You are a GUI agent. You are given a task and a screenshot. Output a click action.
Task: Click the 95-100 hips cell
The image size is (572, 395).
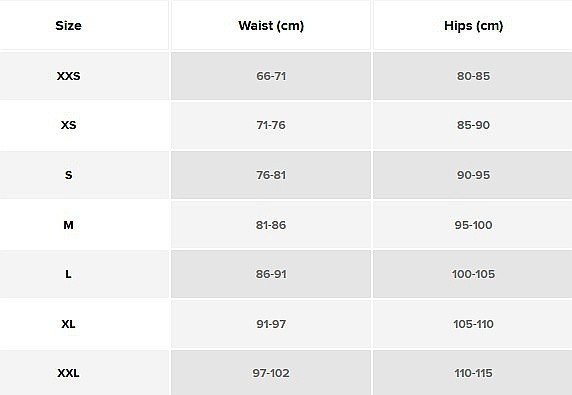[474, 225]
